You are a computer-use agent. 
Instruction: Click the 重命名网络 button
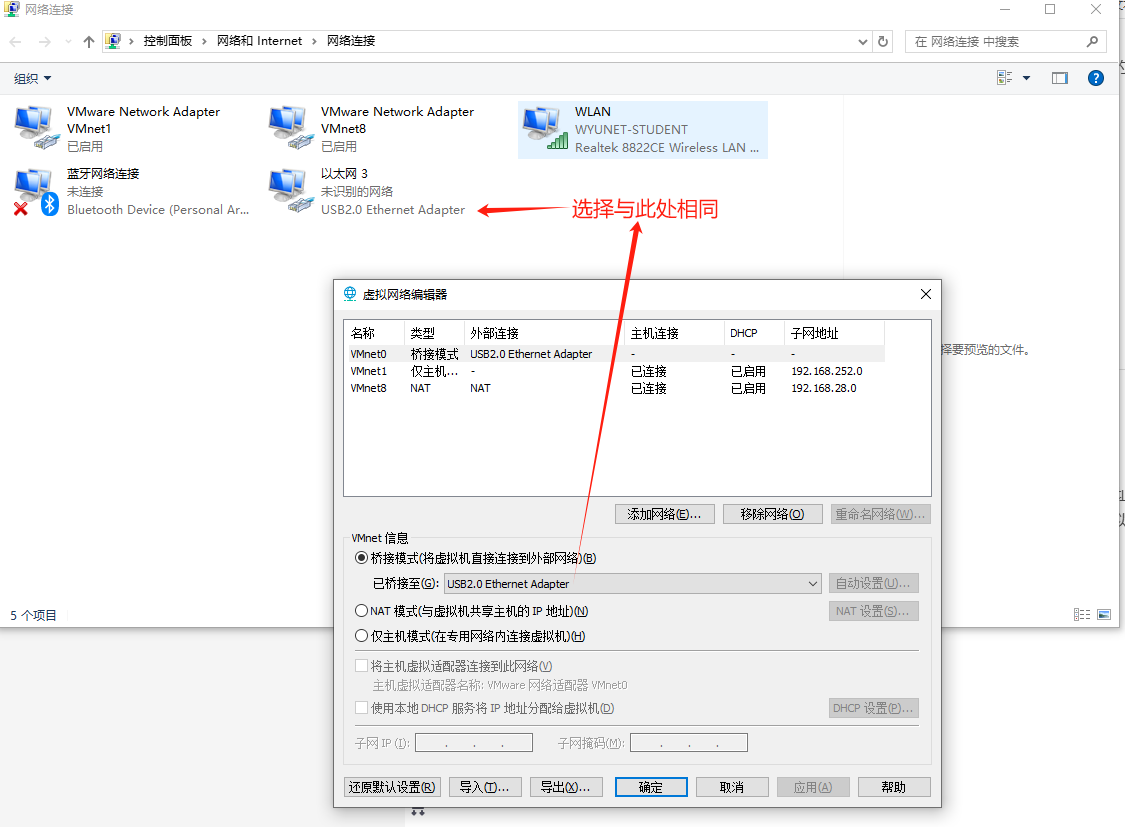click(880, 514)
